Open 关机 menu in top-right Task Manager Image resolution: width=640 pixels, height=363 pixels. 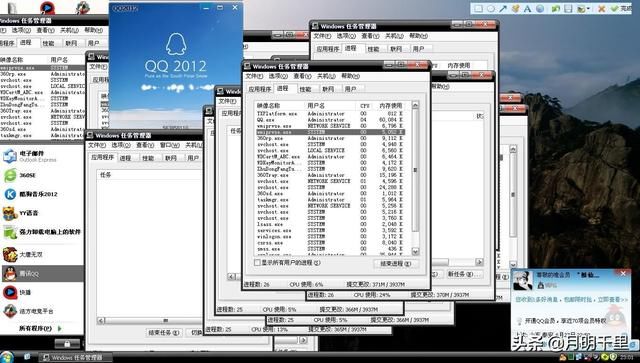(394, 36)
